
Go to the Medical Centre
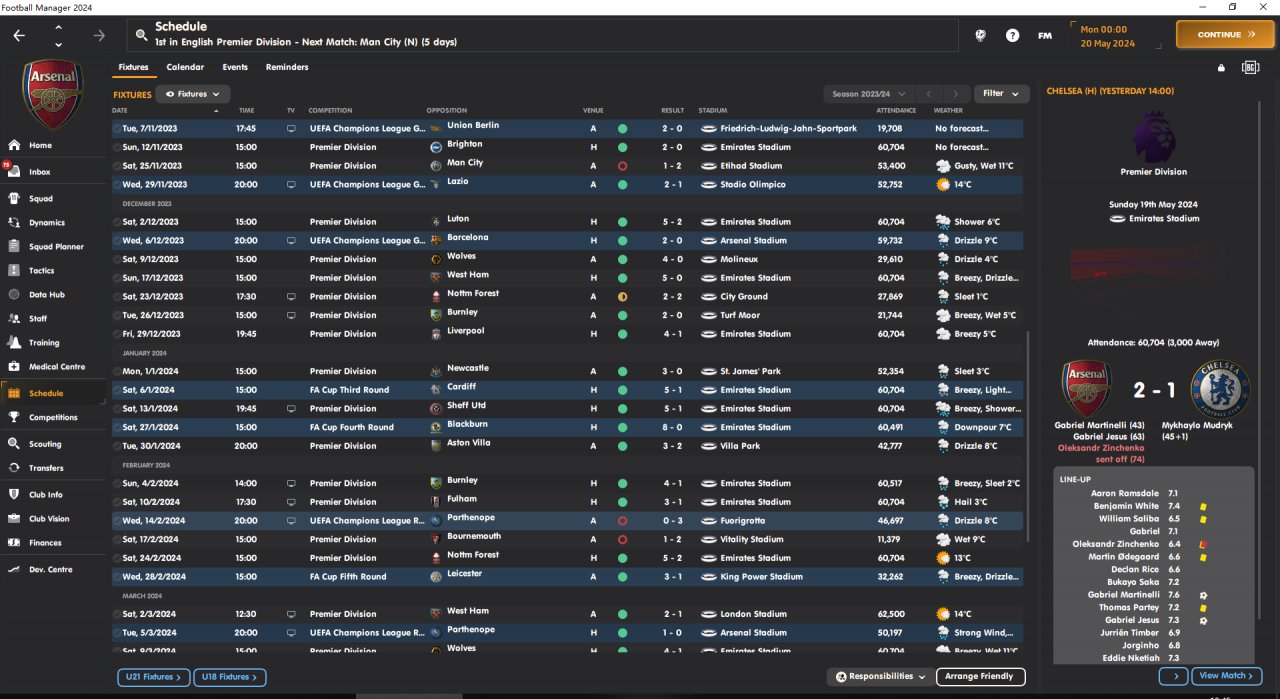point(56,367)
